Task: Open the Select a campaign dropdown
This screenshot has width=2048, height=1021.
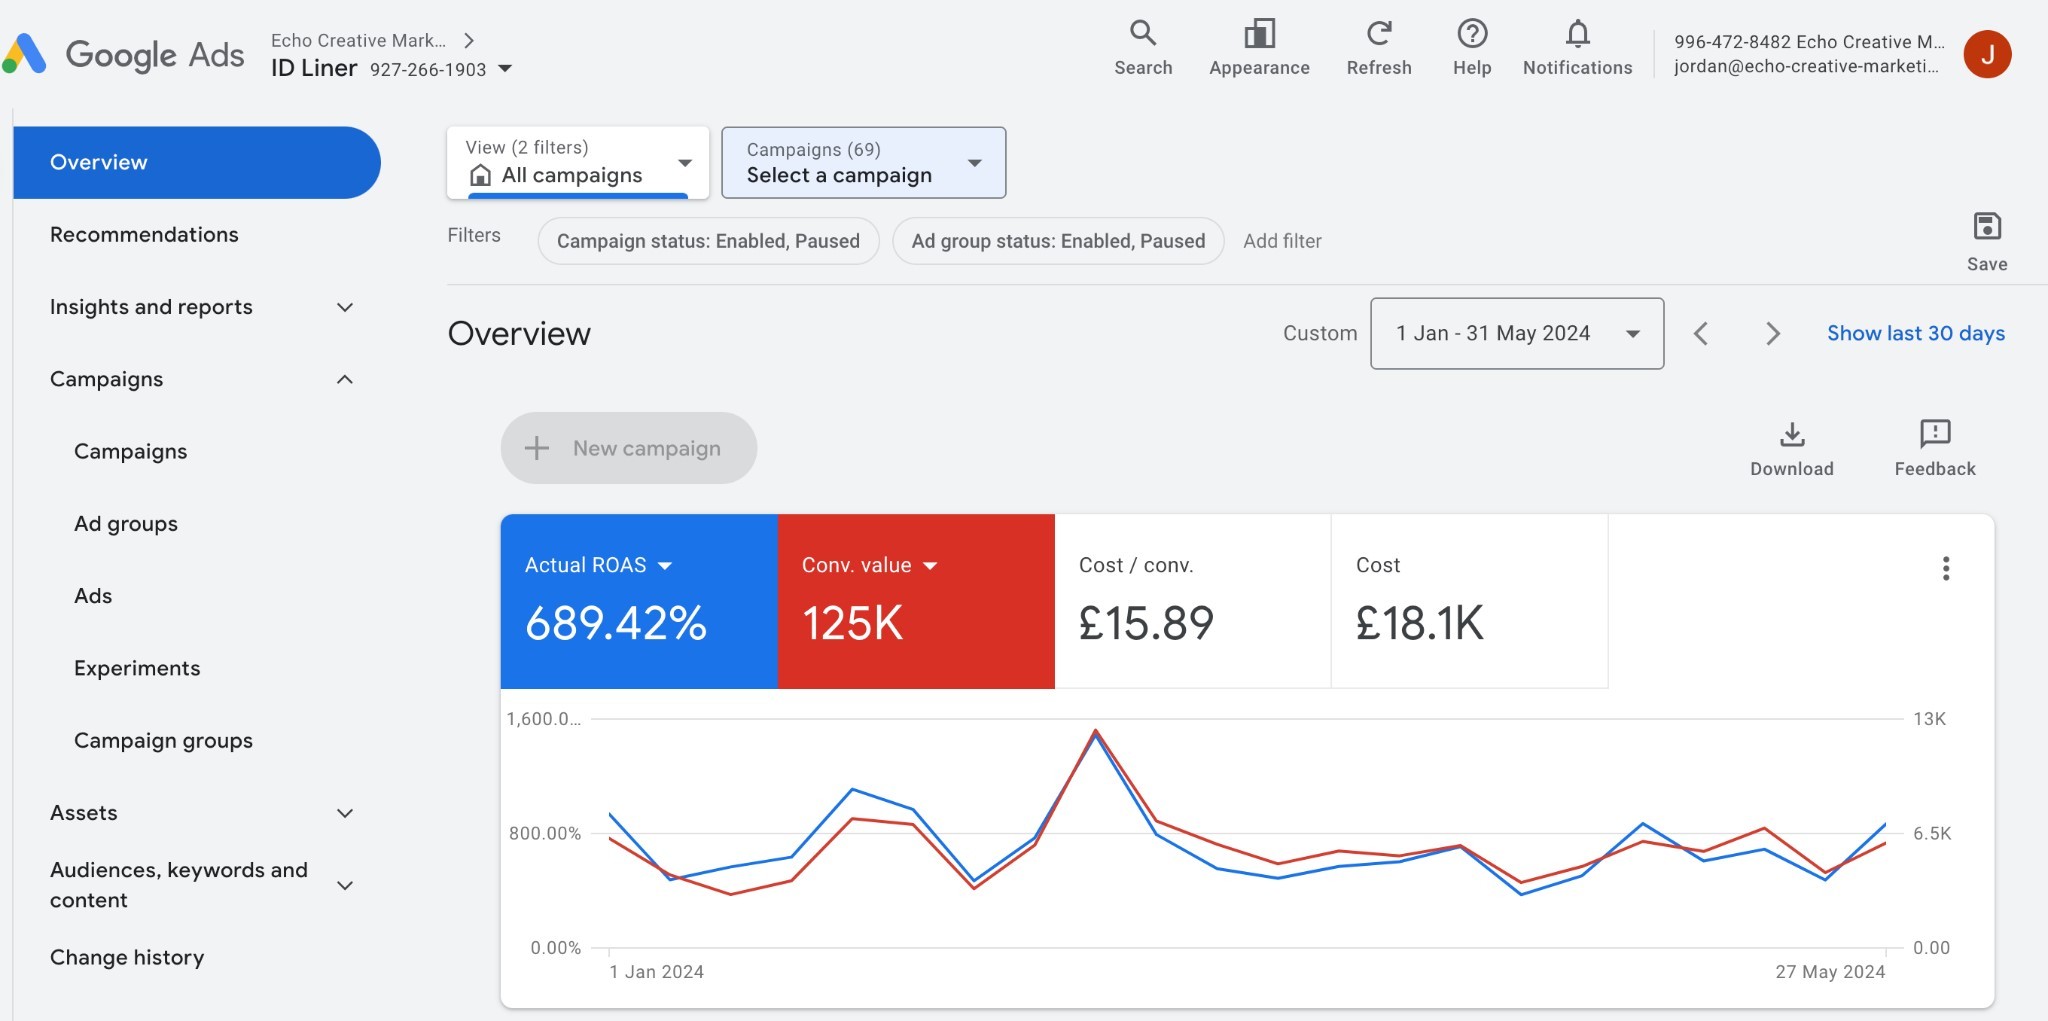Action: click(x=863, y=162)
